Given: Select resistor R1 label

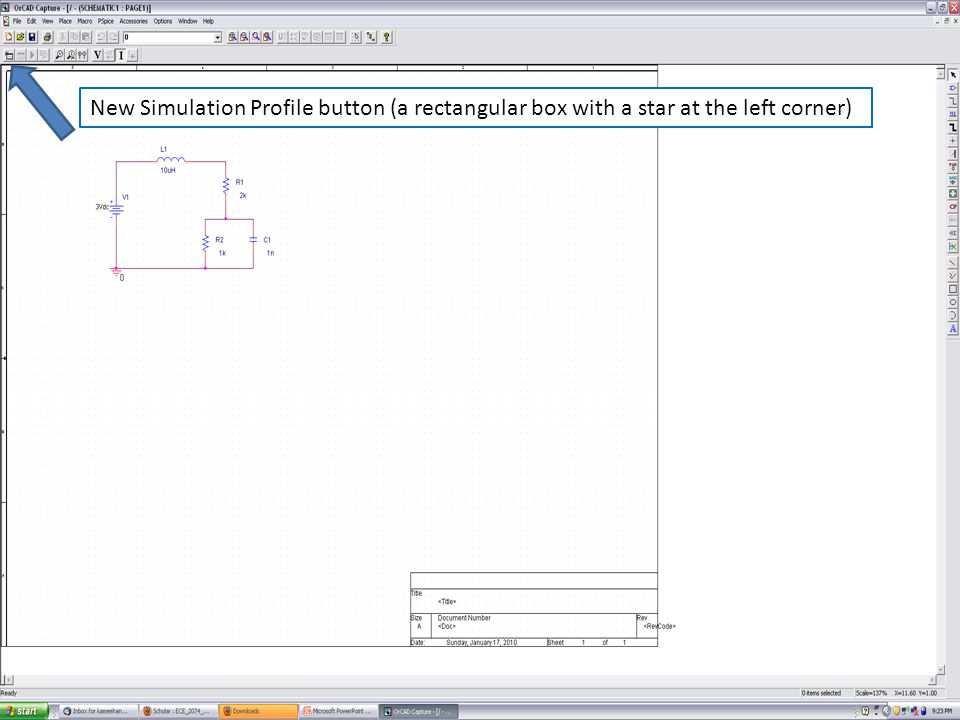Looking at the screenshot, I should [239, 182].
